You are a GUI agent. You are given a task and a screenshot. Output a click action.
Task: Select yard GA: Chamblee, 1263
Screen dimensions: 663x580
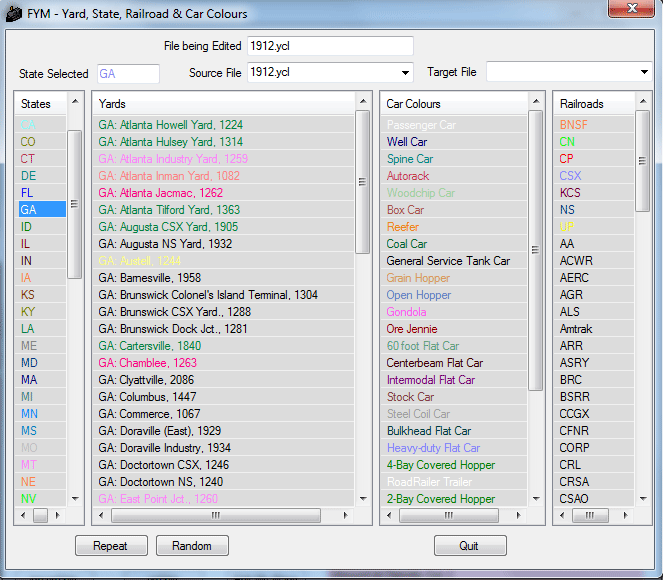223,363
